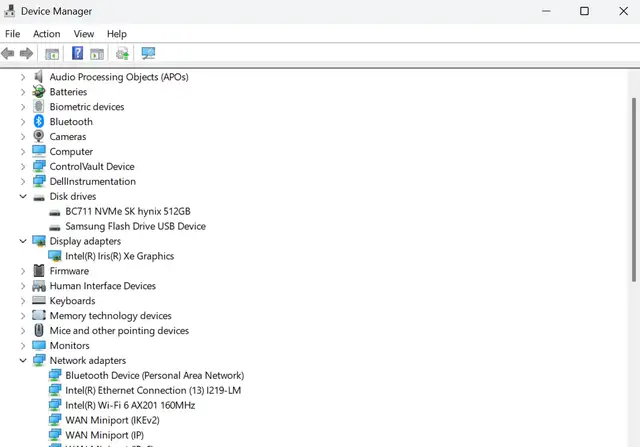Click the Back arrow toolbar icon
640x447 pixels.
[8, 53]
